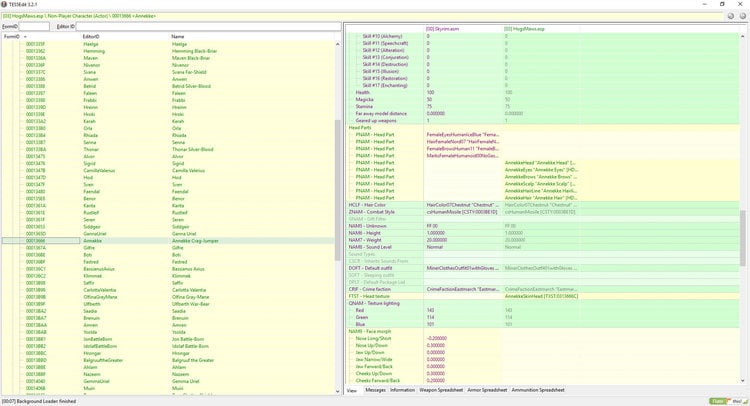Click the view pane vertical scrollbar thumb
Screen dimensions: 750x406
point(743,238)
